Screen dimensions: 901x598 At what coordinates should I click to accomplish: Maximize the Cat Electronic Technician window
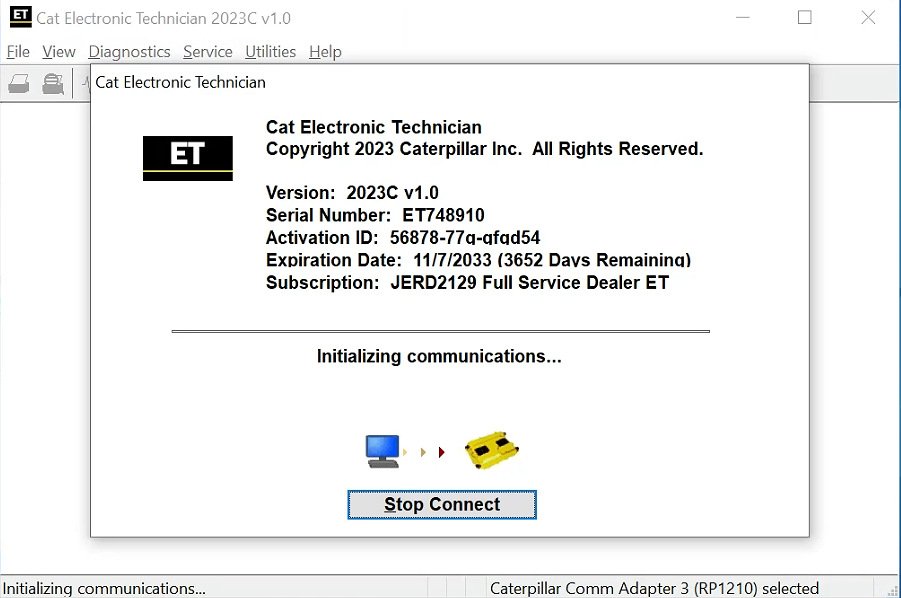tap(805, 17)
